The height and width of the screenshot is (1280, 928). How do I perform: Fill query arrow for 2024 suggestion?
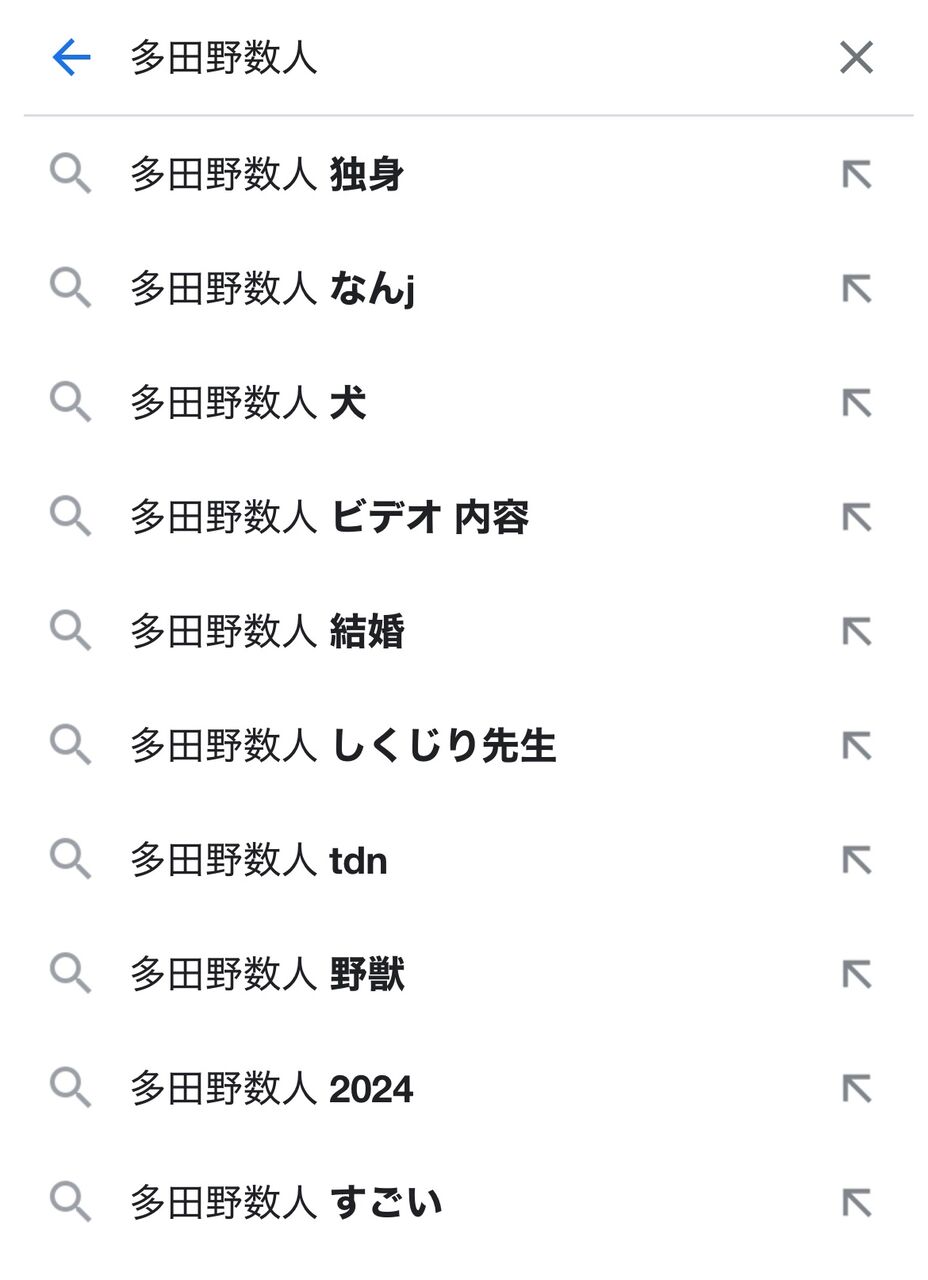click(x=856, y=1088)
